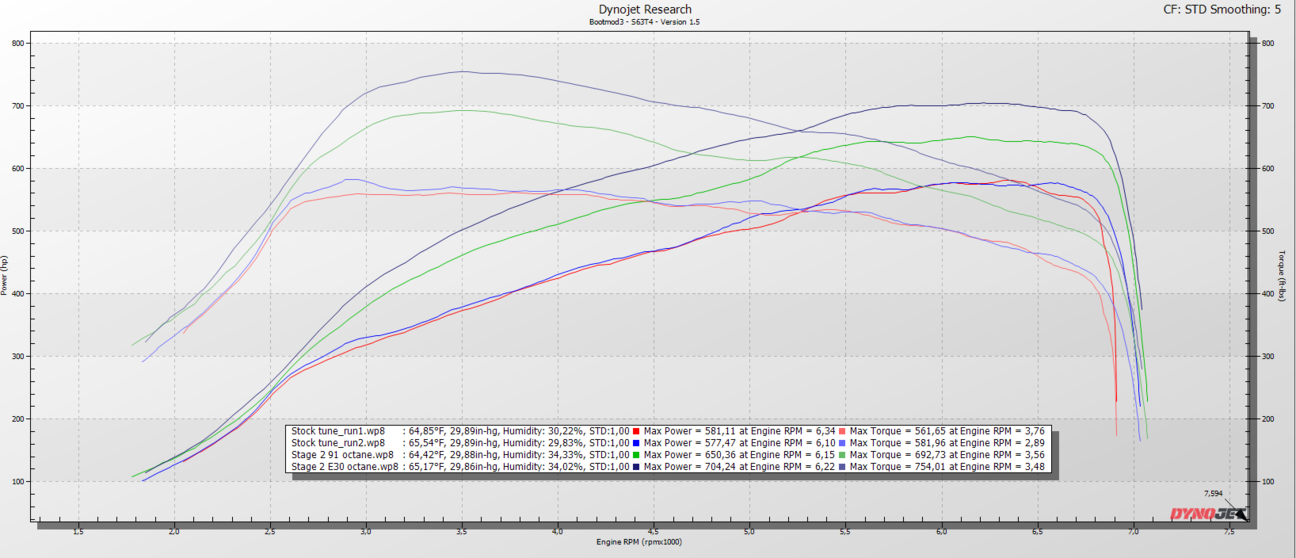
Task: Select Stock tune_run1.wp8 in the legend
Action: (338, 432)
